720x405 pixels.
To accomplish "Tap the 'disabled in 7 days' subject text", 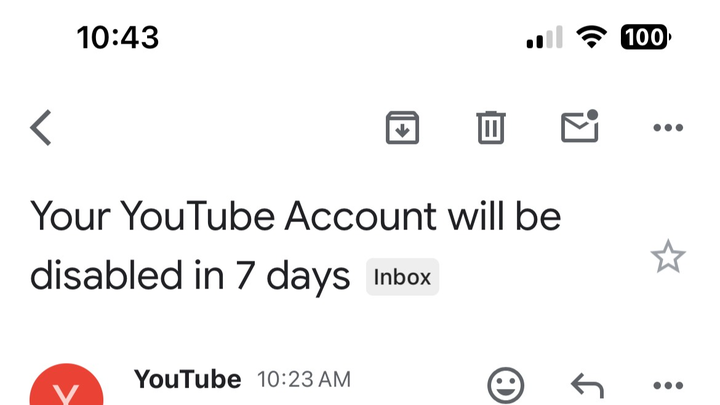I will point(190,277).
